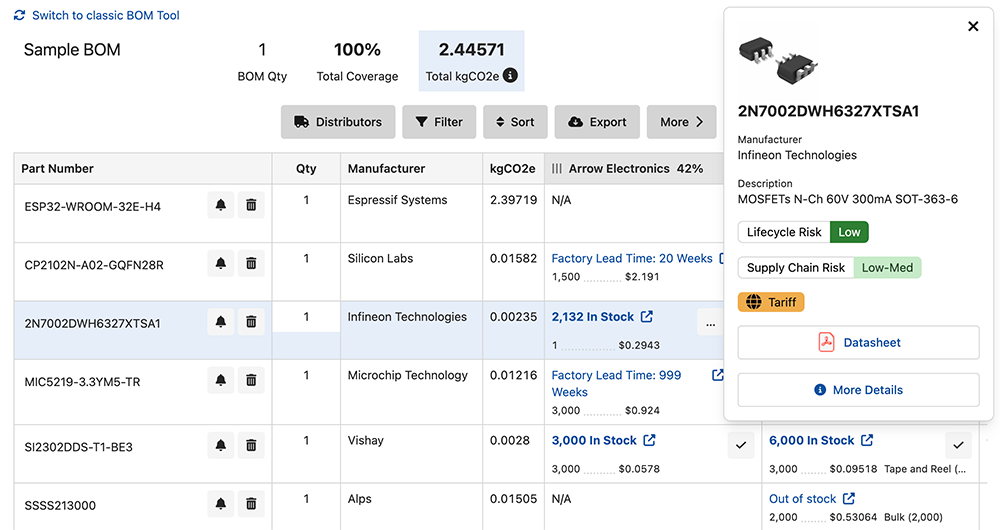1000x530 pixels.
Task: Open the Out of stock link for SSSS213000
Action: pos(802,499)
